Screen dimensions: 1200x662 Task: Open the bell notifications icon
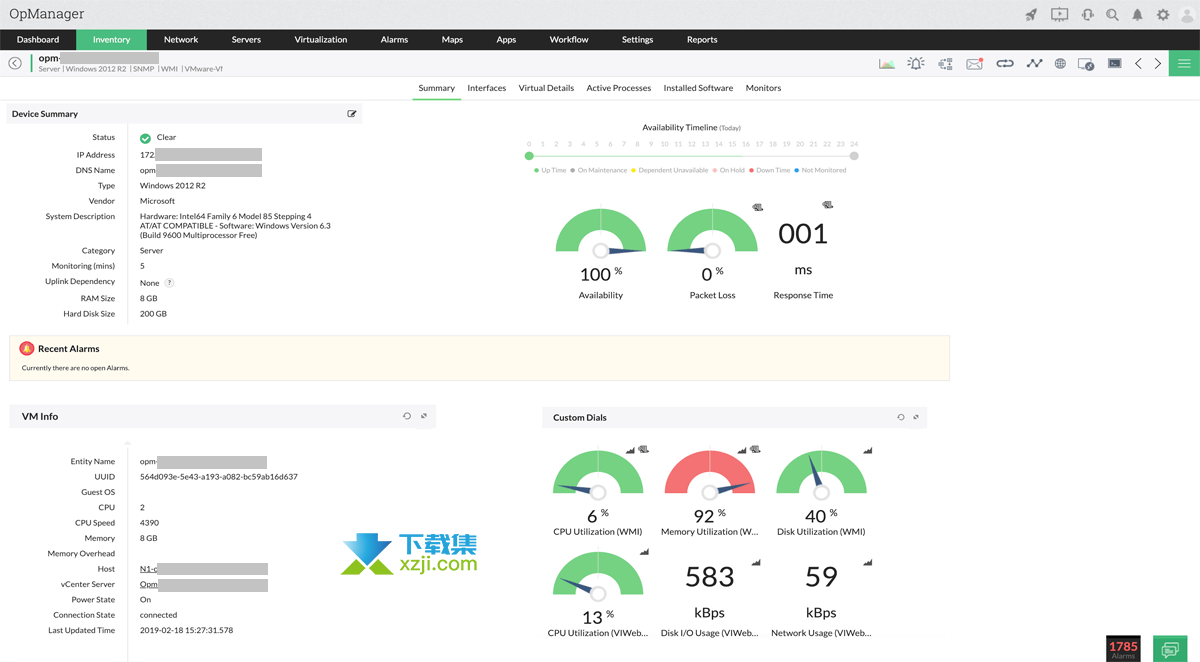[x=1137, y=15]
